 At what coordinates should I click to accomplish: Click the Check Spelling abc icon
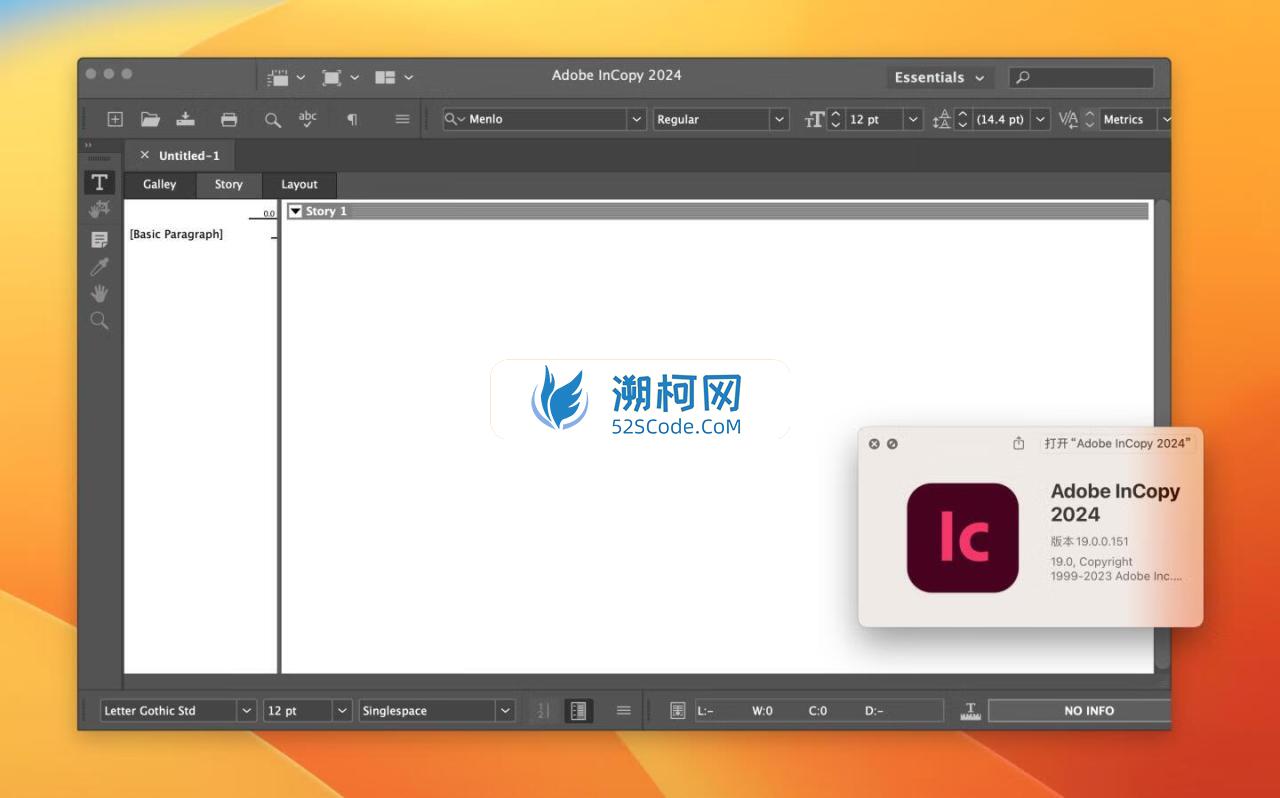tap(308, 119)
